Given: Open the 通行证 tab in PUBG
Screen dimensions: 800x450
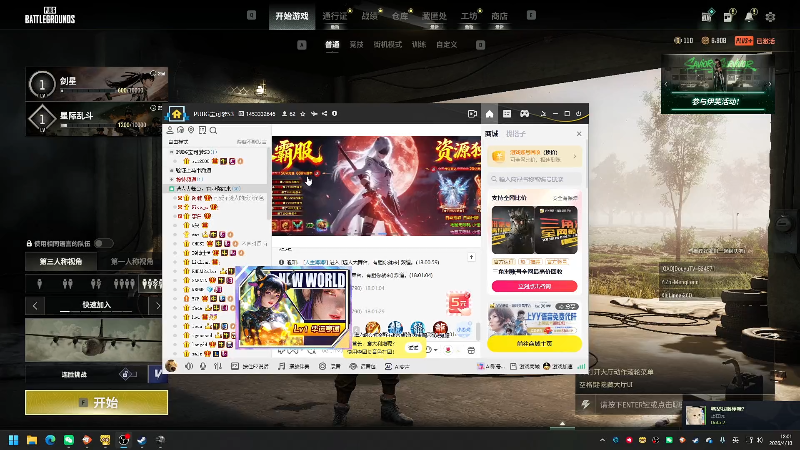Looking at the screenshot, I should [x=335, y=16].
